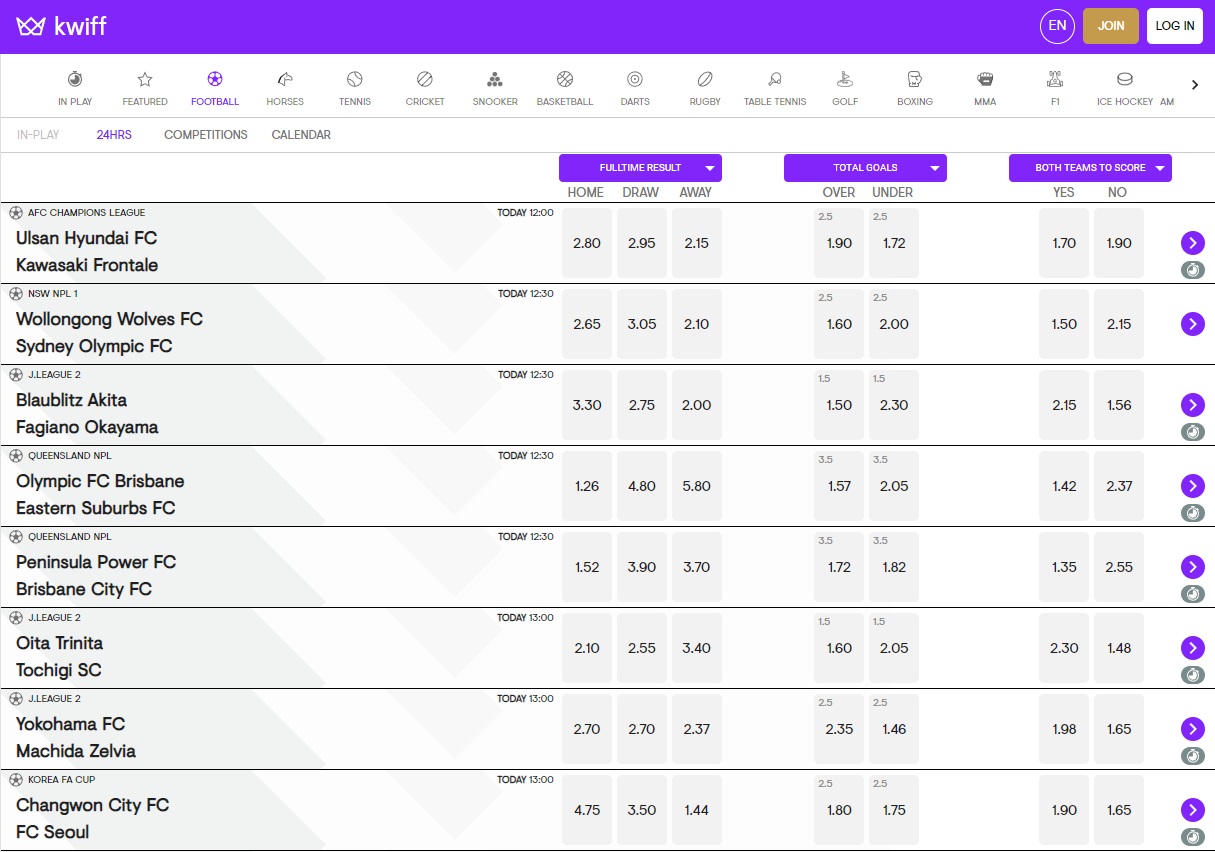Click the Machida Zelvia team name
The width and height of the screenshot is (1215, 852).
coord(76,751)
